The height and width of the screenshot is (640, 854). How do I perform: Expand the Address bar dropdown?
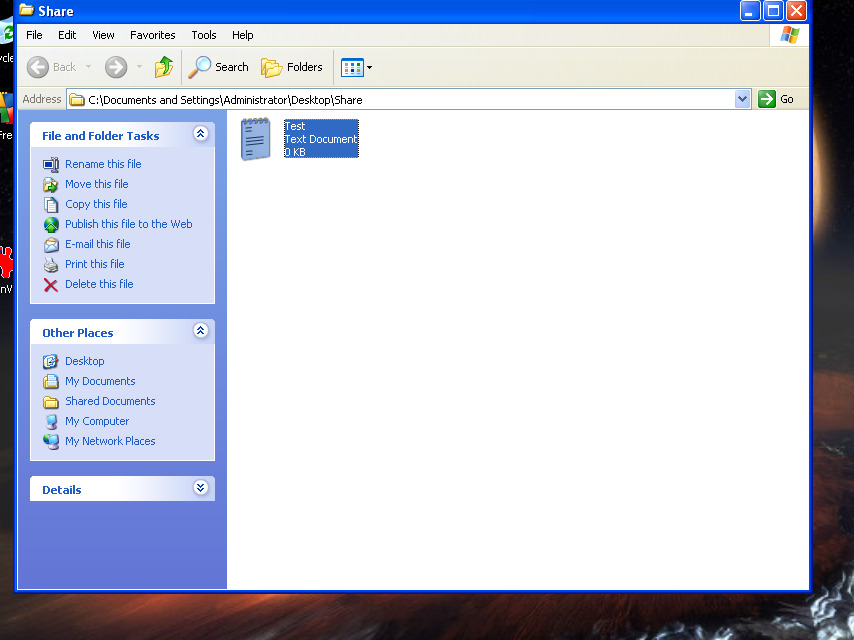(x=742, y=99)
